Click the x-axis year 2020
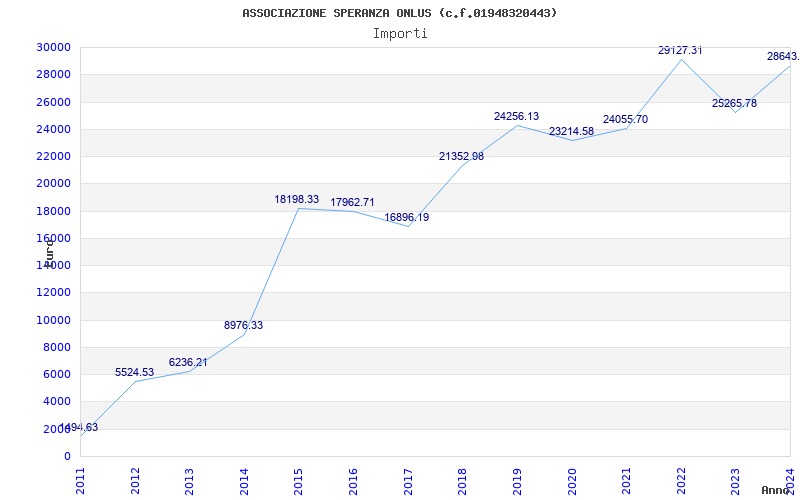Image resolution: width=800 pixels, height=500 pixels. tap(571, 481)
